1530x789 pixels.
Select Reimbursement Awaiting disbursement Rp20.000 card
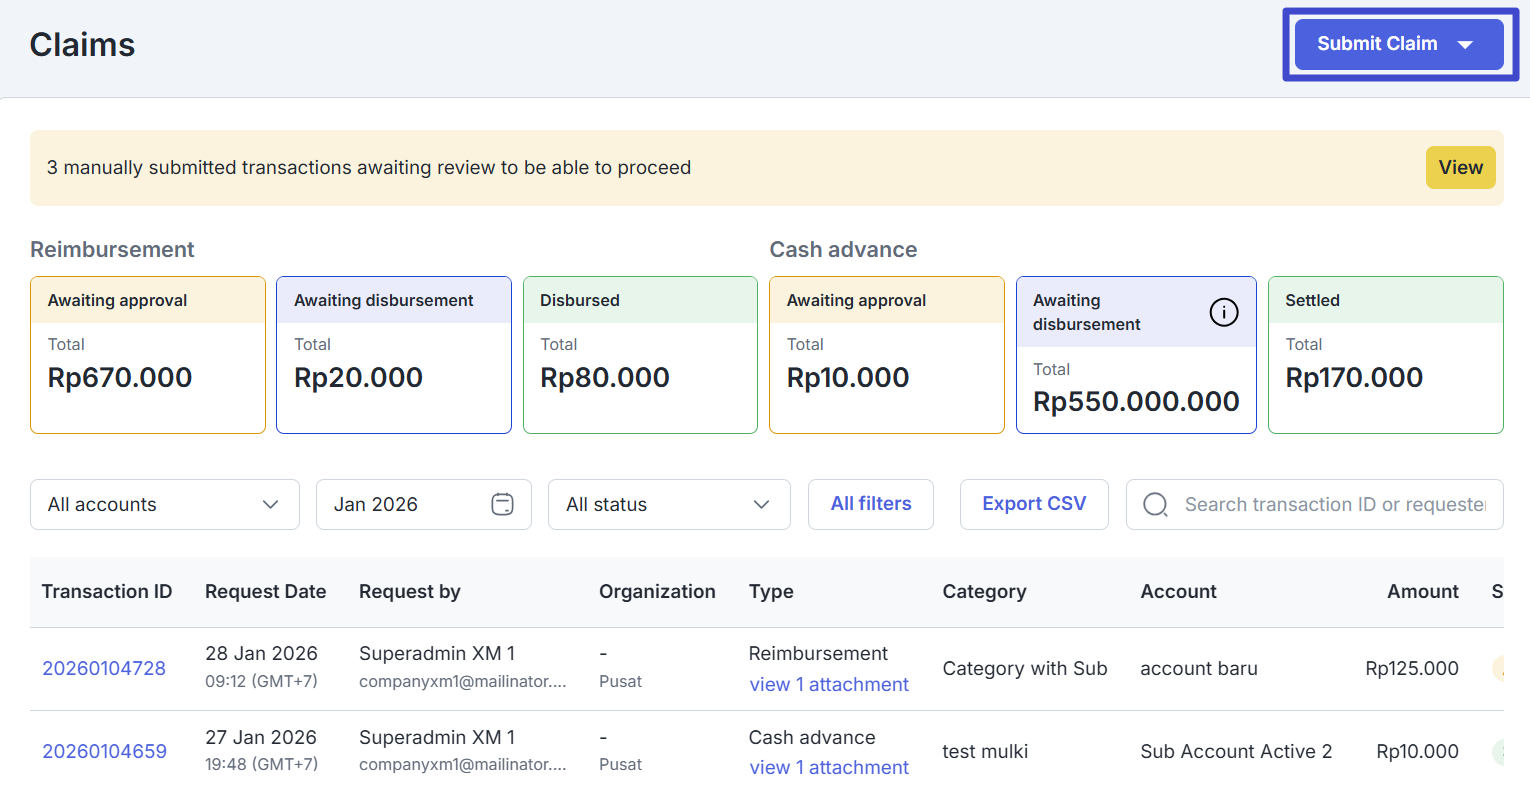(x=393, y=355)
